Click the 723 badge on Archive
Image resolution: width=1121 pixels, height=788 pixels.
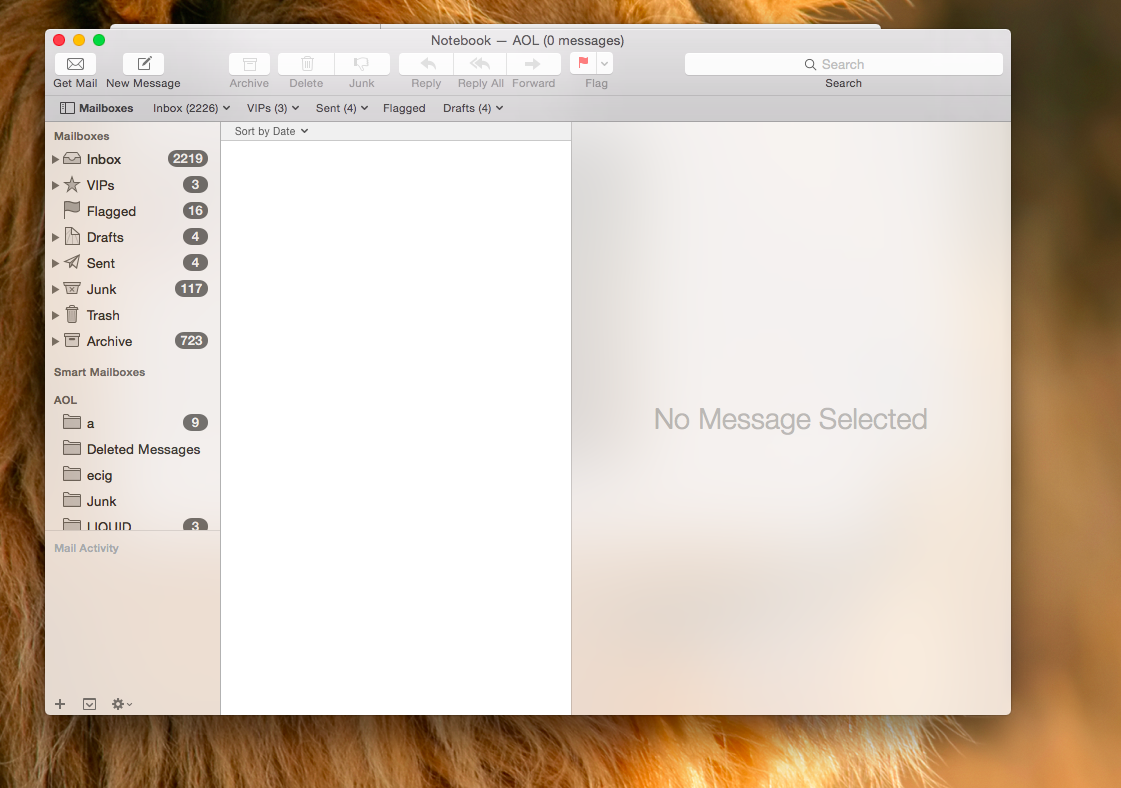191,340
